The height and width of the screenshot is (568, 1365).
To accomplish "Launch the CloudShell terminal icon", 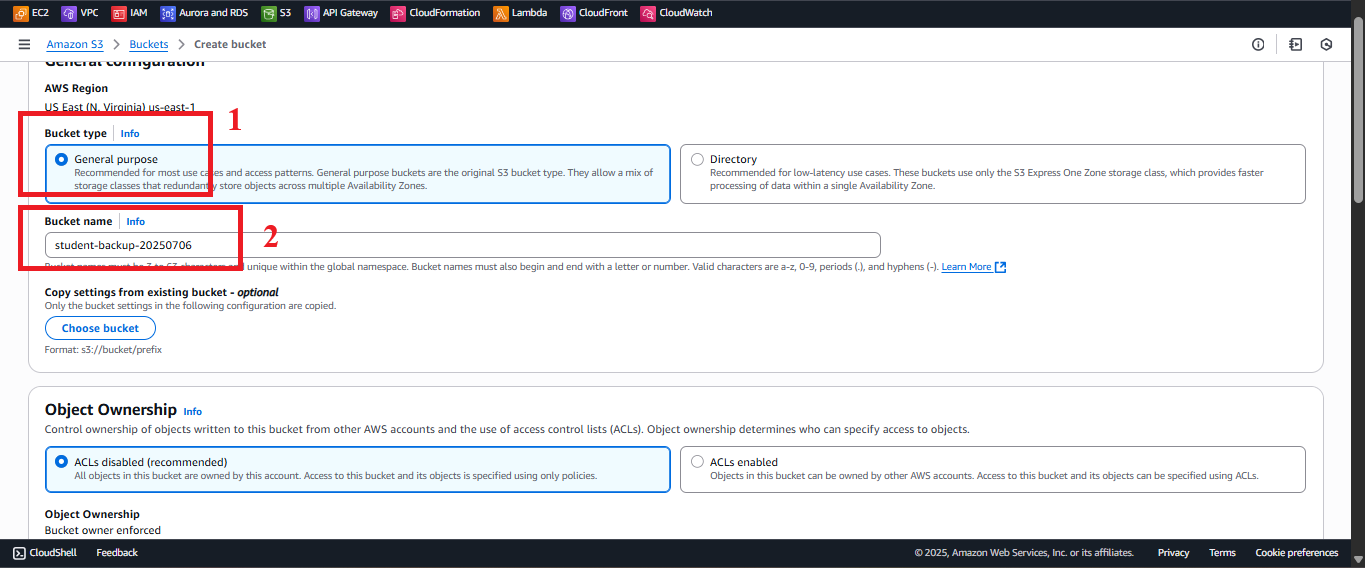I will tap(19, 552).
